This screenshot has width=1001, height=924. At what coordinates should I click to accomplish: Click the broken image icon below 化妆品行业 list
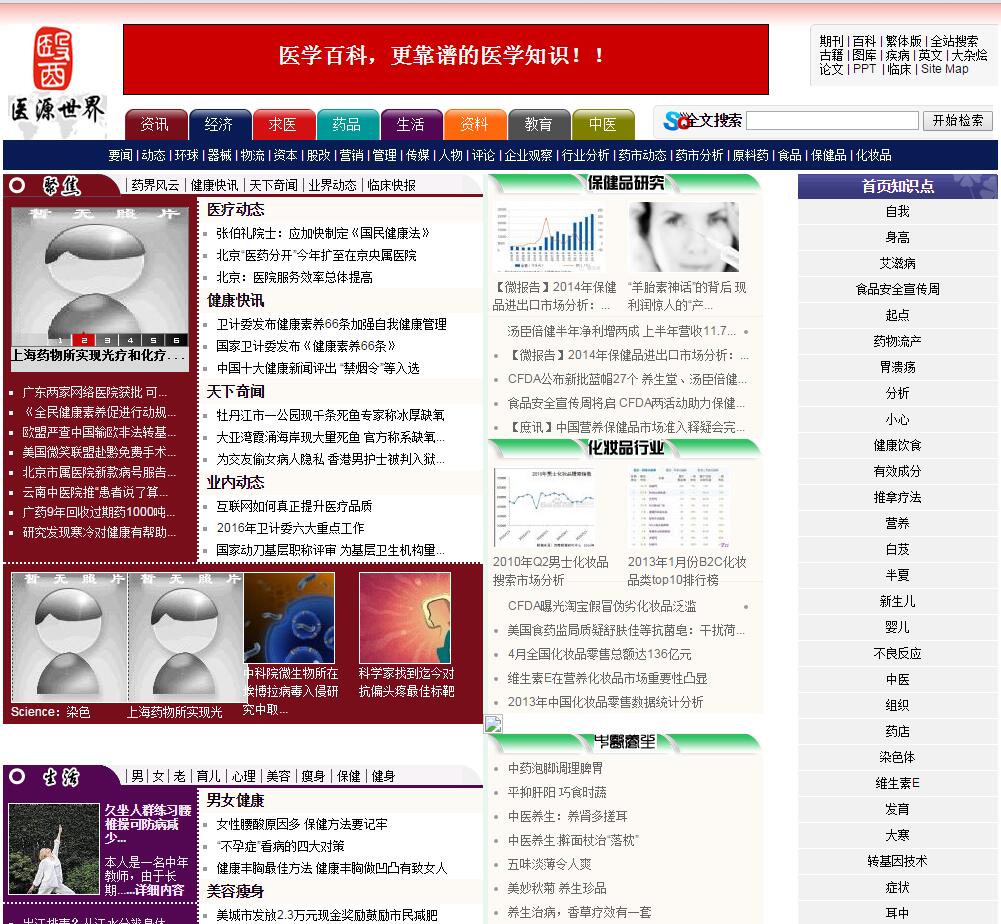coord(493,724)
